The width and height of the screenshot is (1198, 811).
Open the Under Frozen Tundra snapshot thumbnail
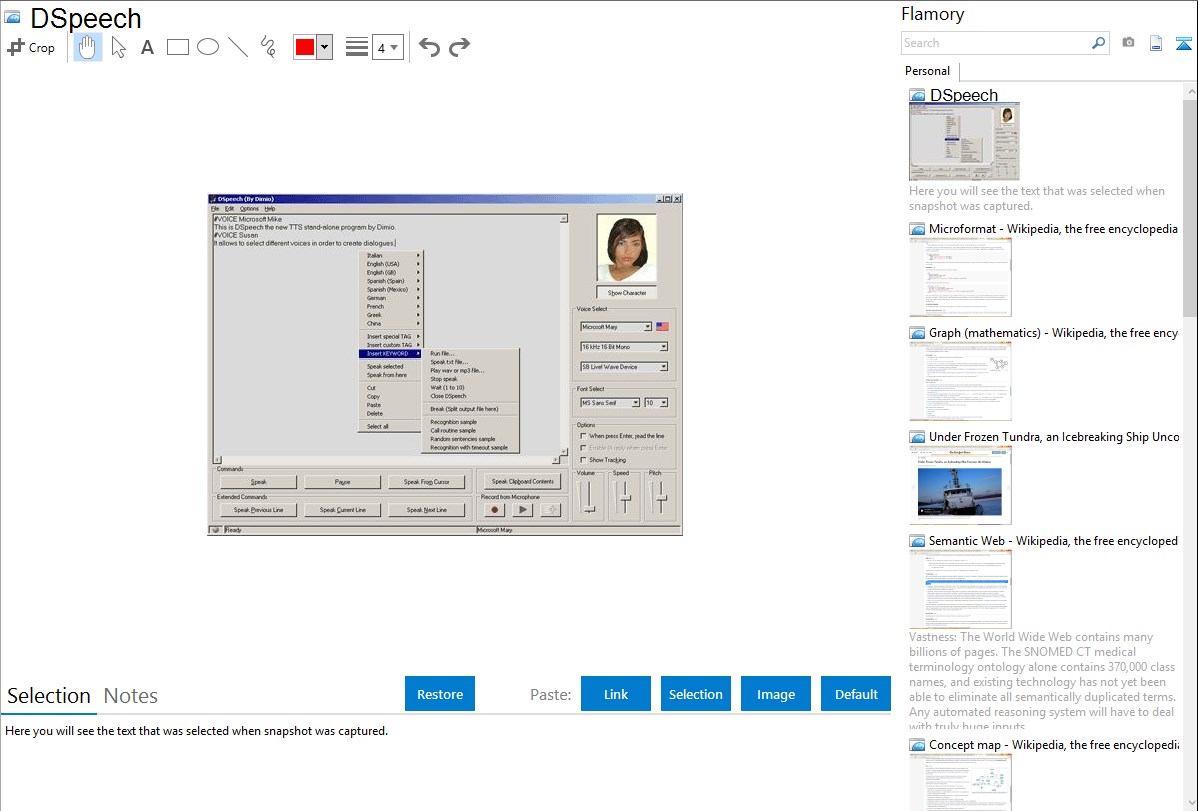tap(960, 485)
